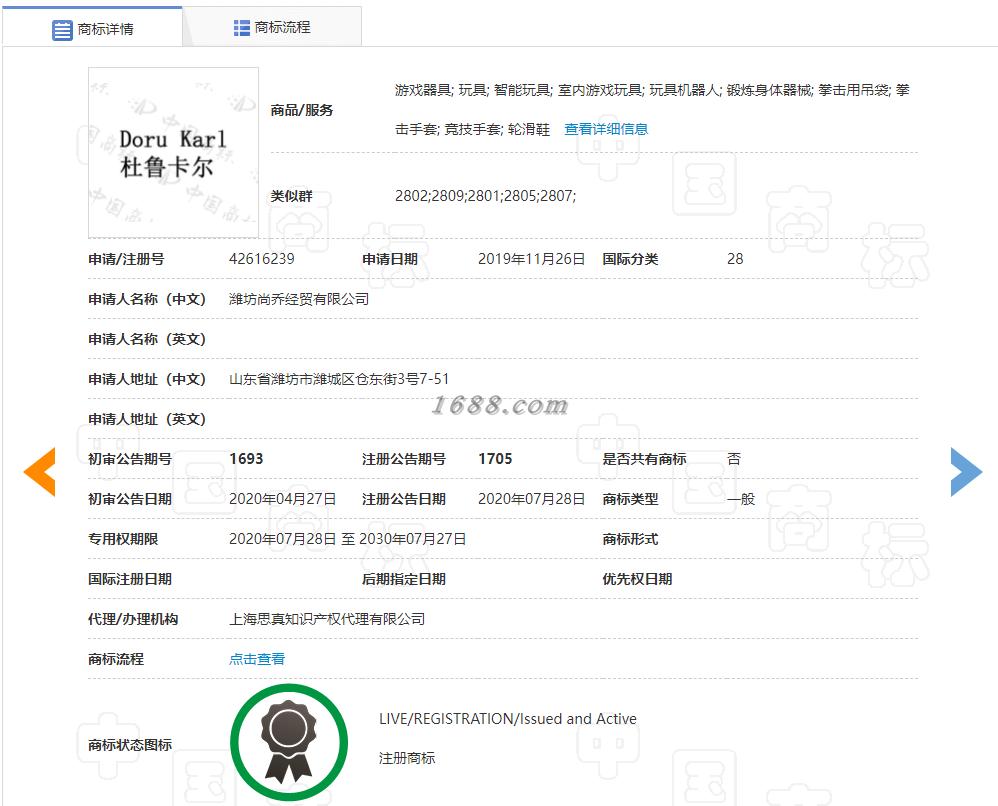The width and height of the screenshot is (998, 806).
Task: Click the 国际分类 label
Action: coord(630,259)
